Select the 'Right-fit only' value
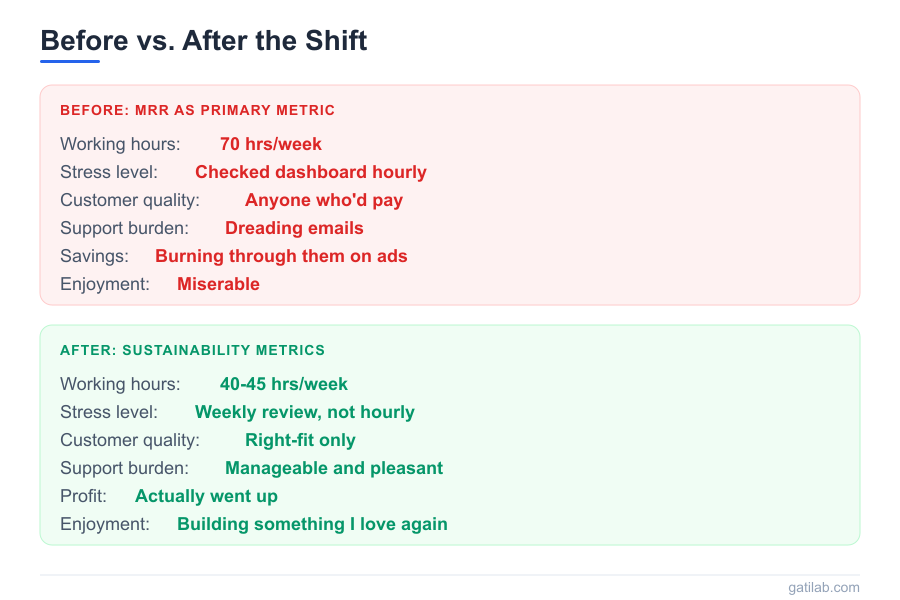Screen dimensions: 900x600 tap(300, 440)
